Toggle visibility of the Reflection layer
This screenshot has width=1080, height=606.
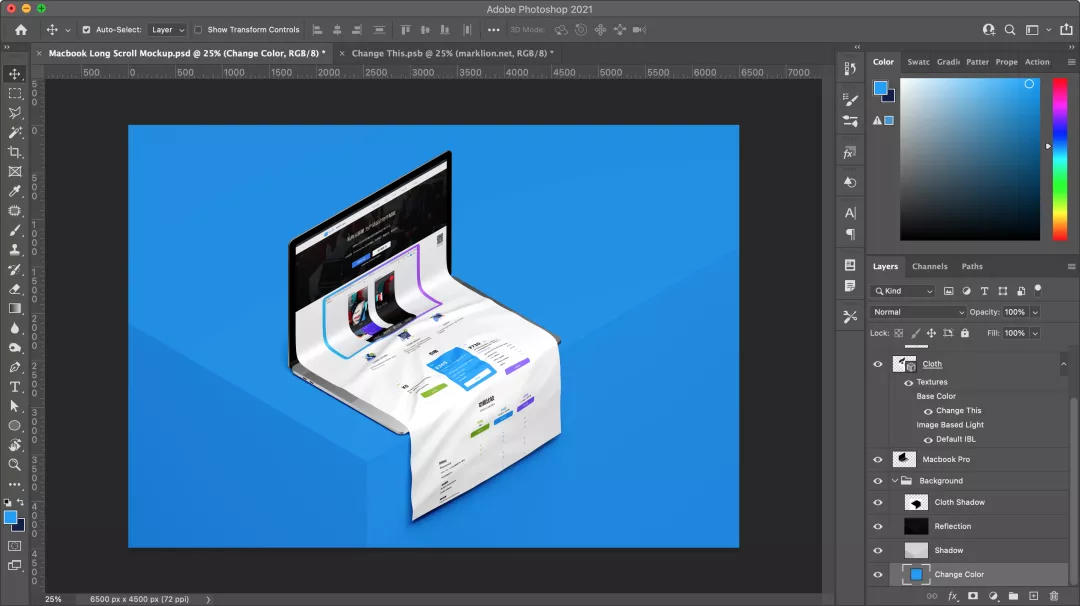[x=878, y=527]
